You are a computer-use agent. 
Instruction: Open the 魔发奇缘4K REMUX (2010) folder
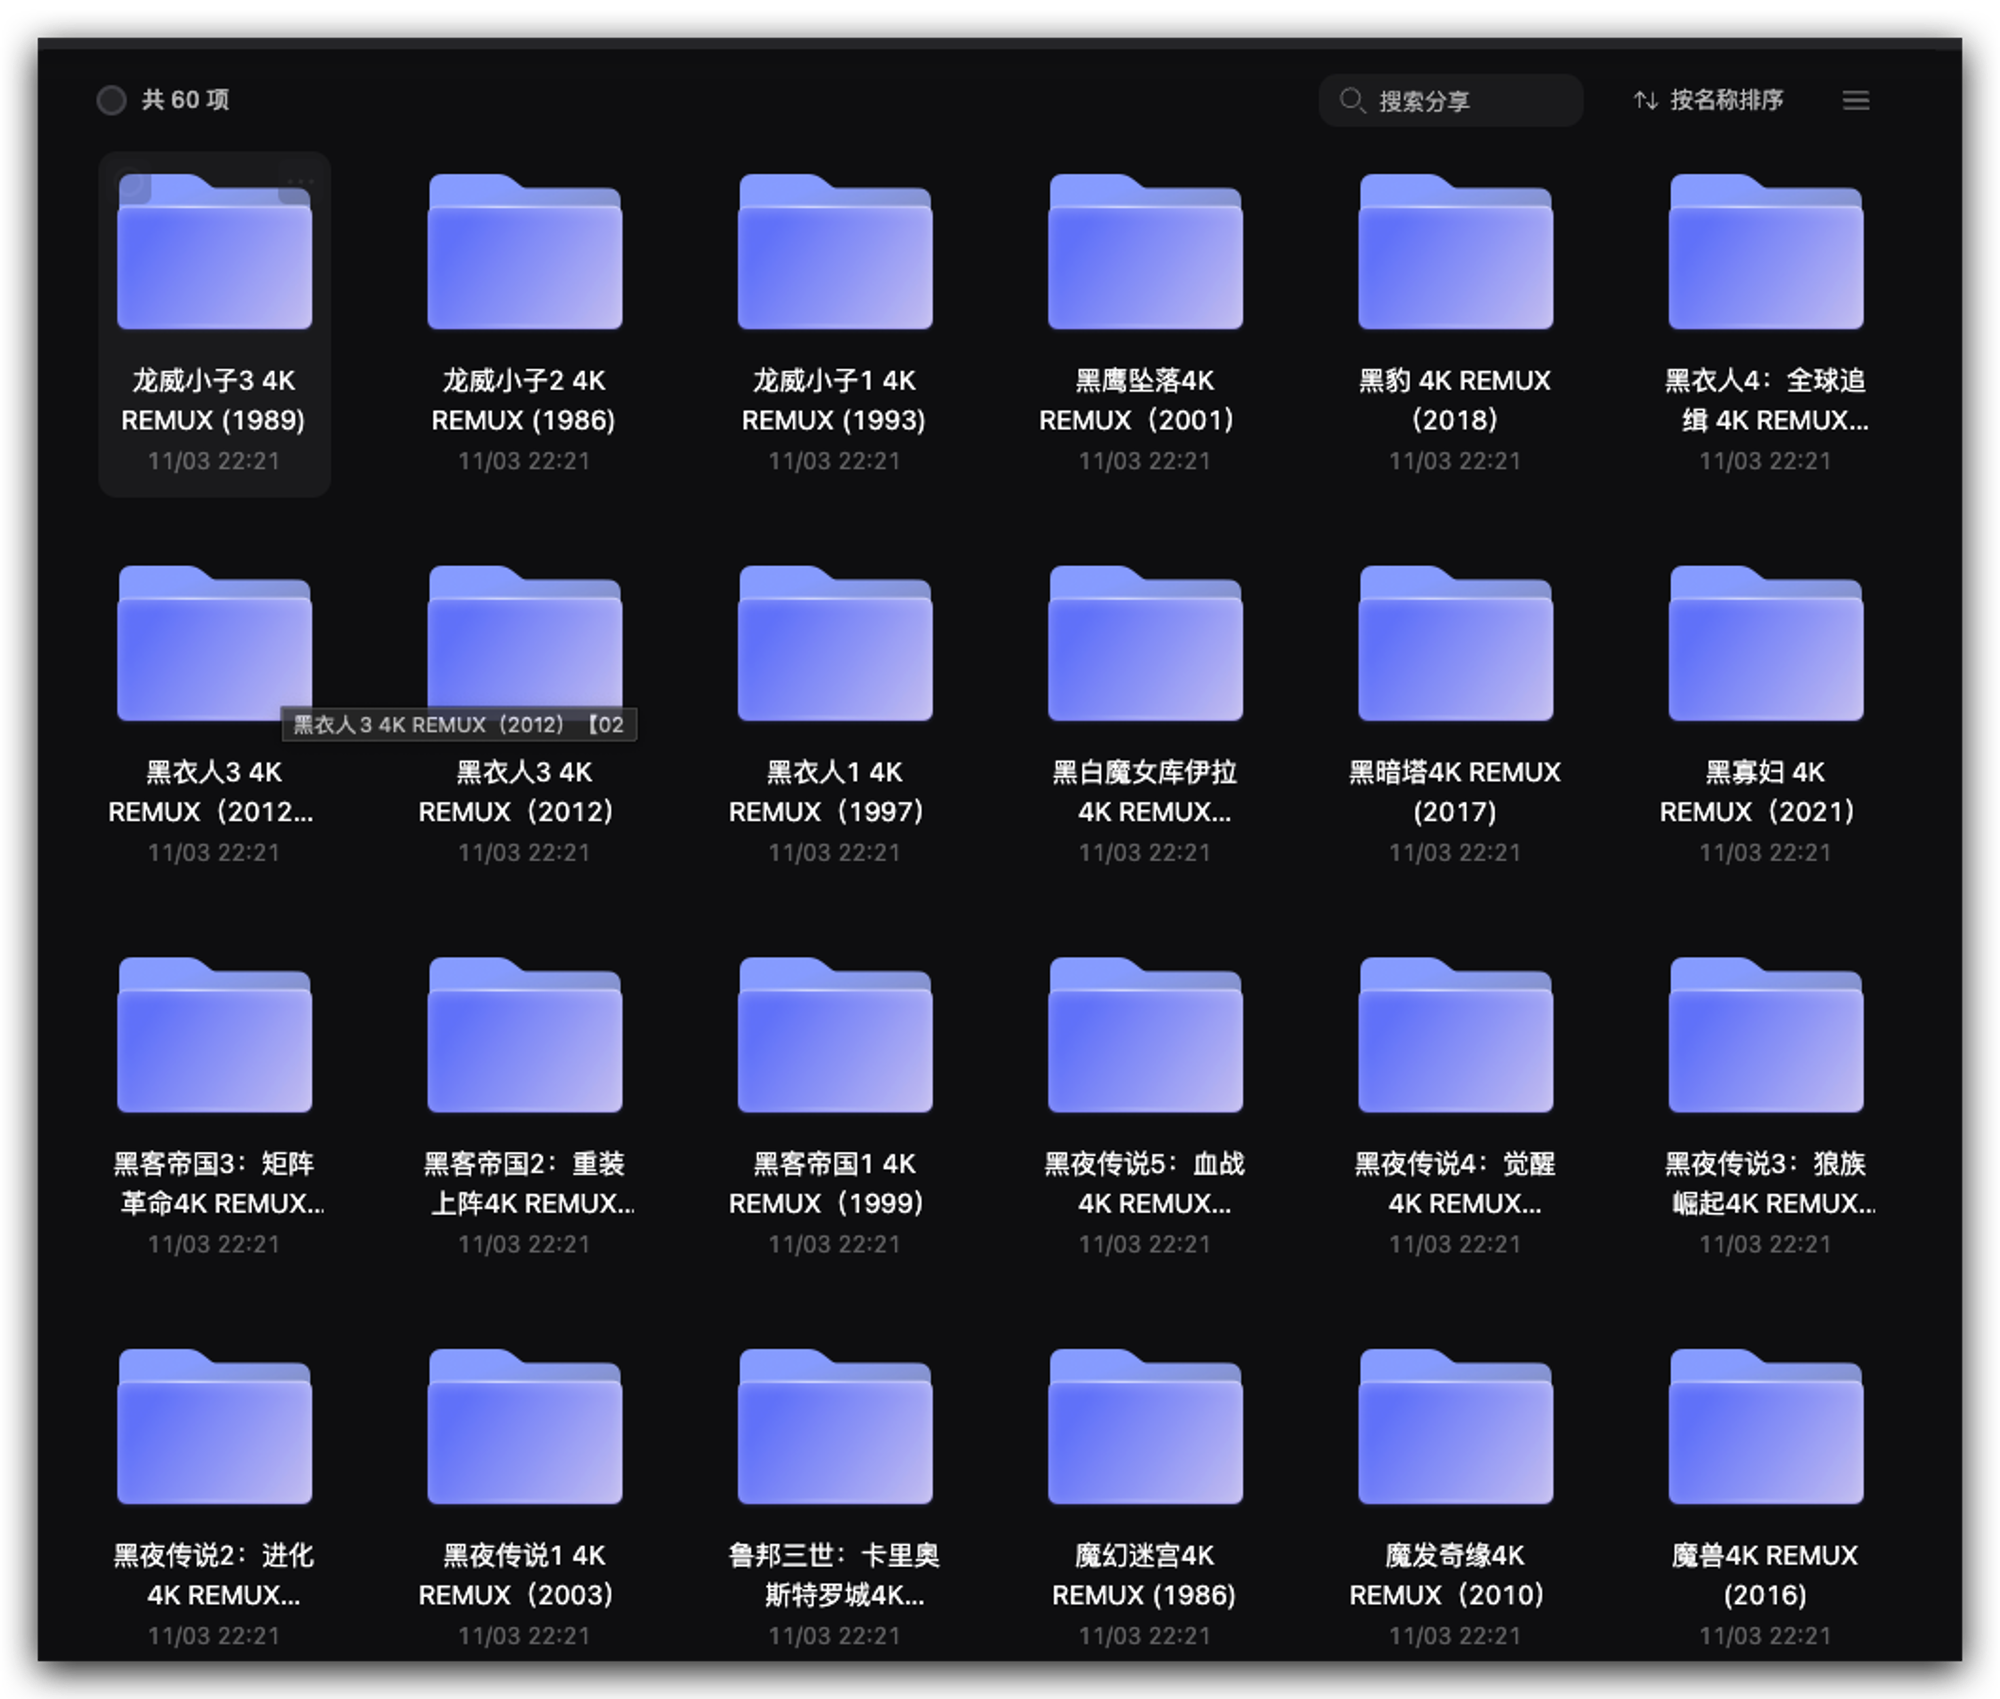click(1455, 1427)
